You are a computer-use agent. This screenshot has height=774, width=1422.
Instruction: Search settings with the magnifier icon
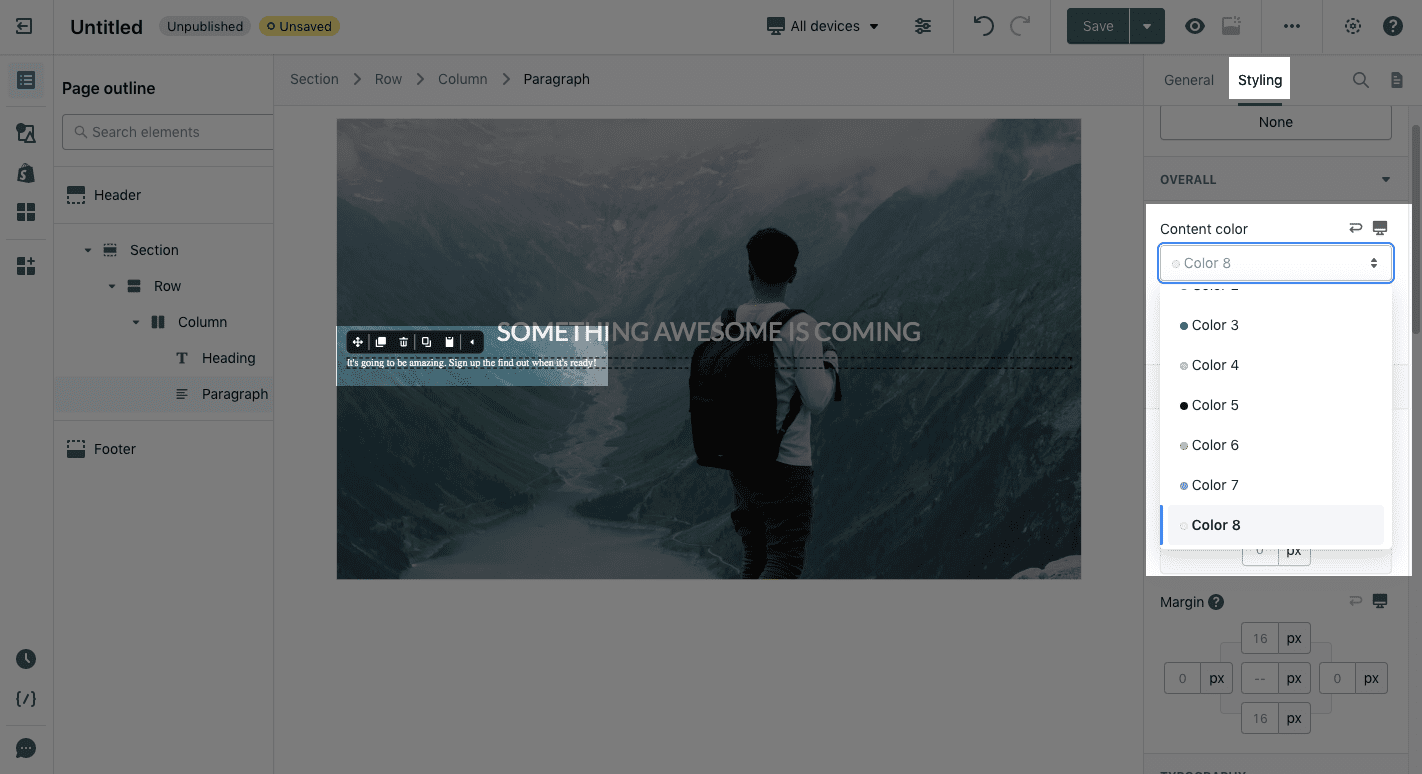click(x=1360, y=80)
